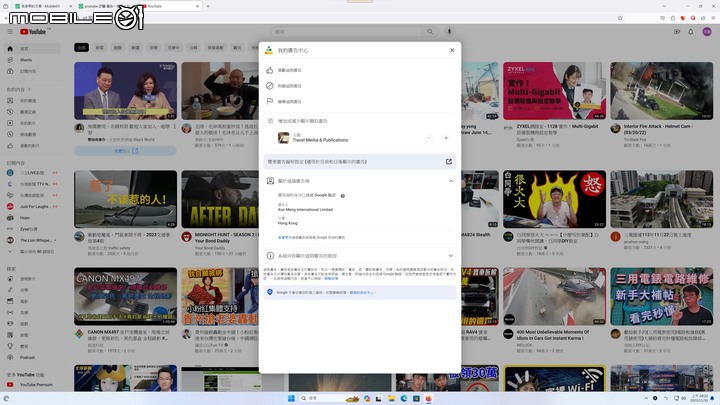Image resolution: width=720 pixels, height=405 pixels.
Task: Open Interior Fire Attack Helmet Cam video
Action: (x=662, y=91)
